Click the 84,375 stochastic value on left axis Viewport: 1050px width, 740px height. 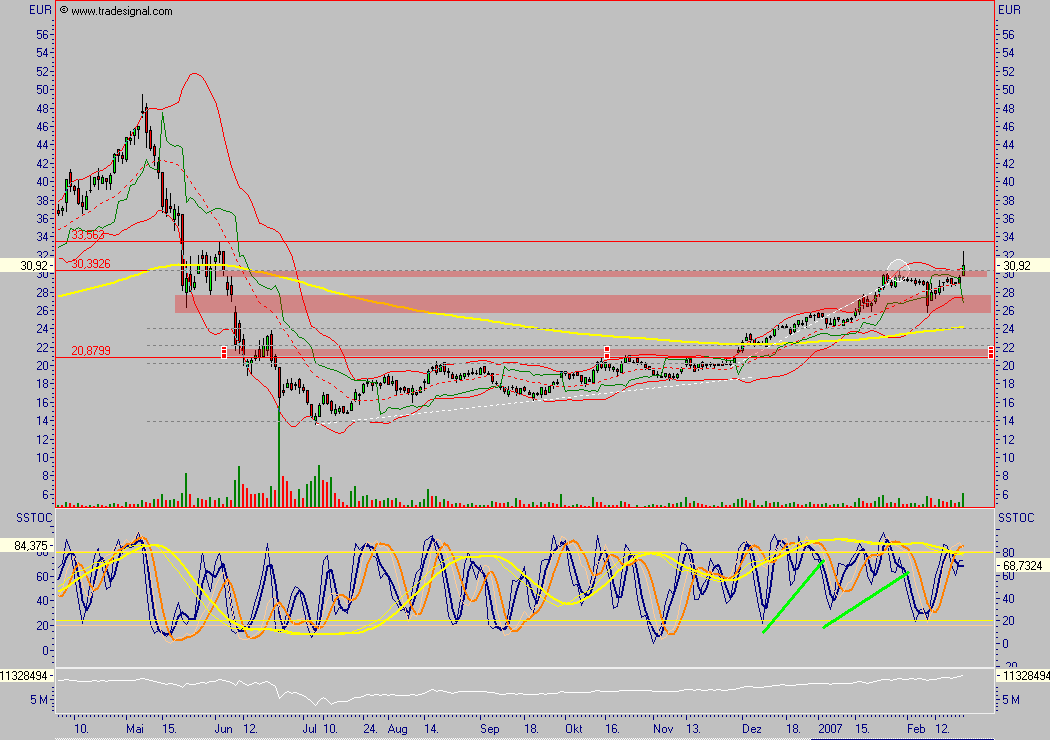(x=27, y=546)
